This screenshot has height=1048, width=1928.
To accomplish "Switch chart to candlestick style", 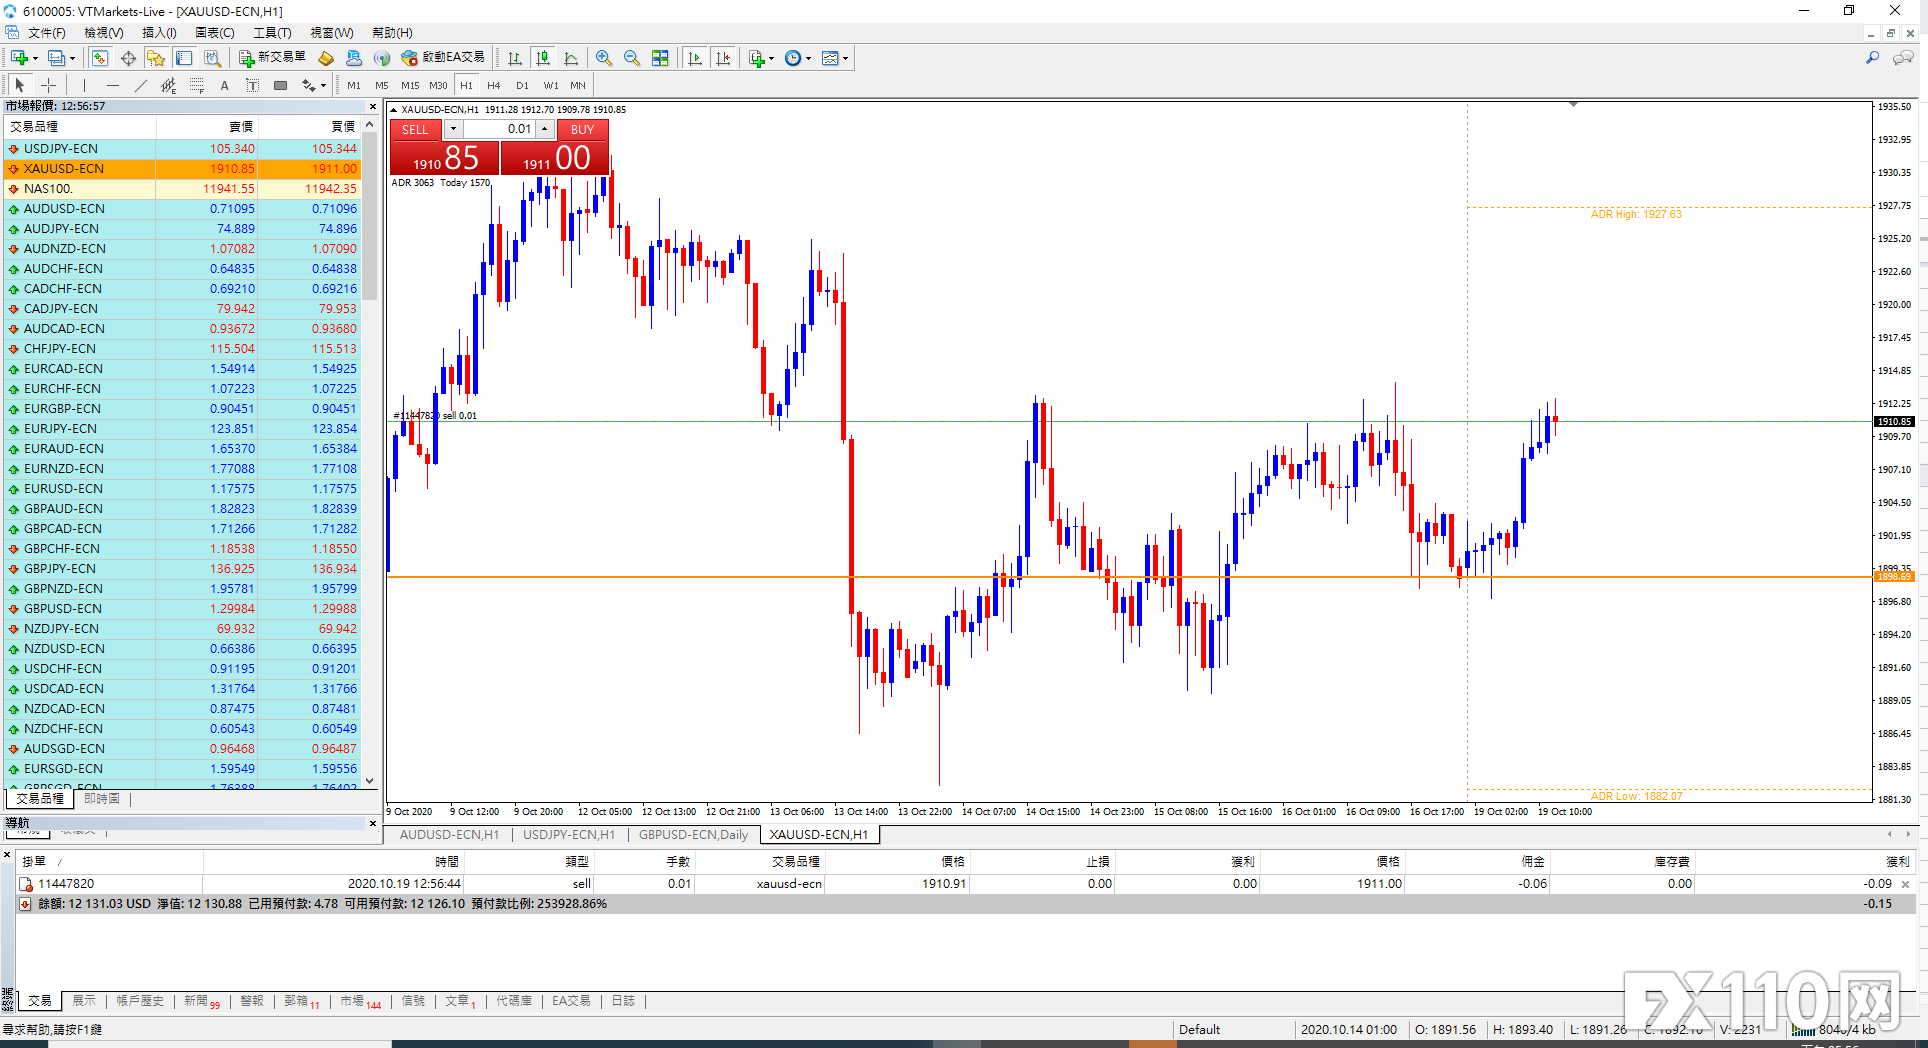I will tap(543, 58).
